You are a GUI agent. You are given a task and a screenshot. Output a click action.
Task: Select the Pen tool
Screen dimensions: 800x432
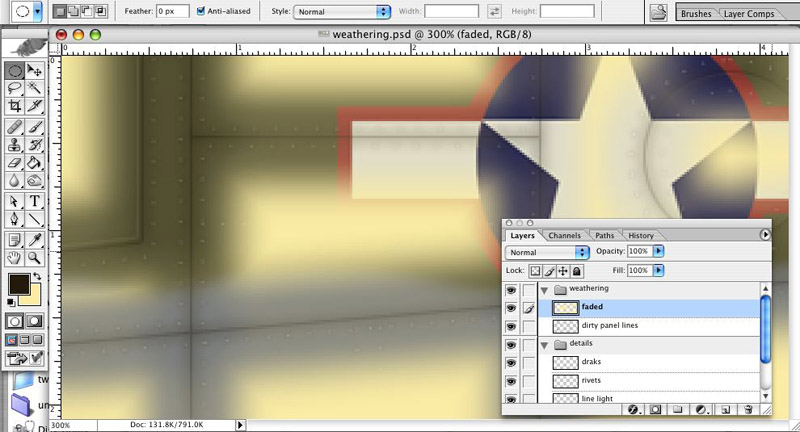15,219
